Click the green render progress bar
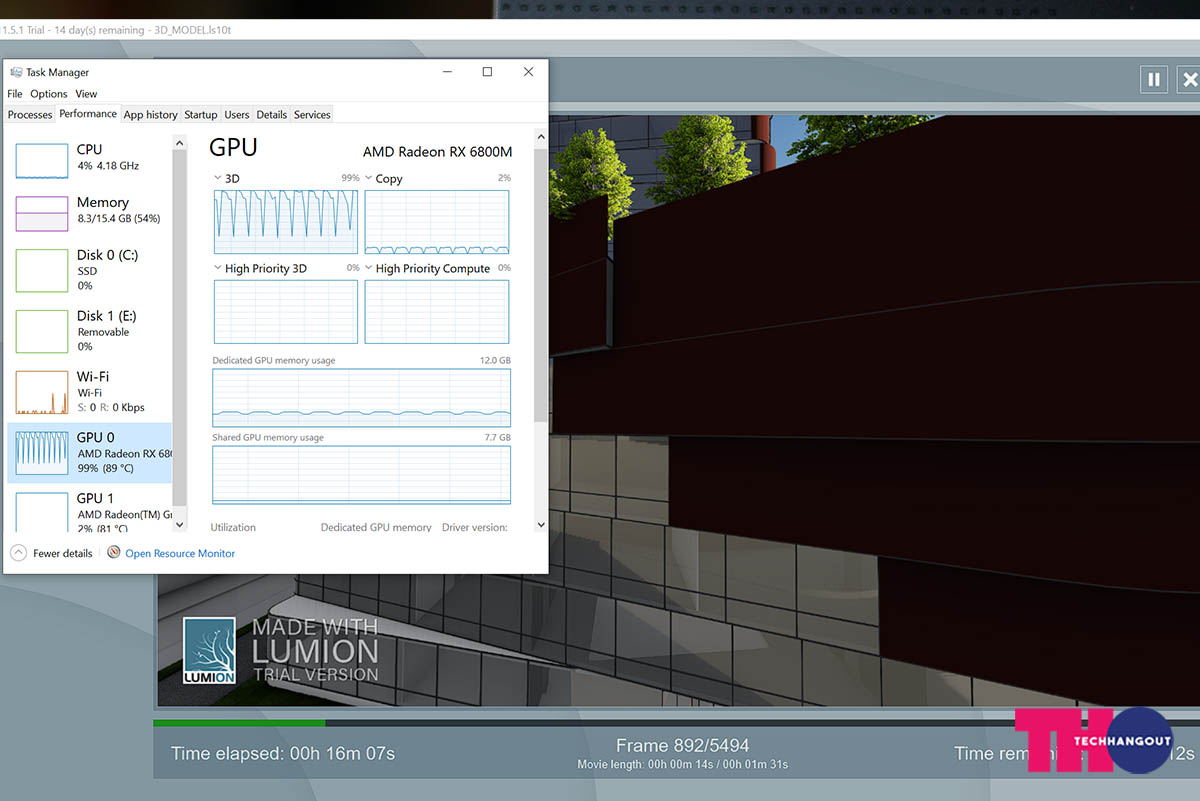 [239, 722]
